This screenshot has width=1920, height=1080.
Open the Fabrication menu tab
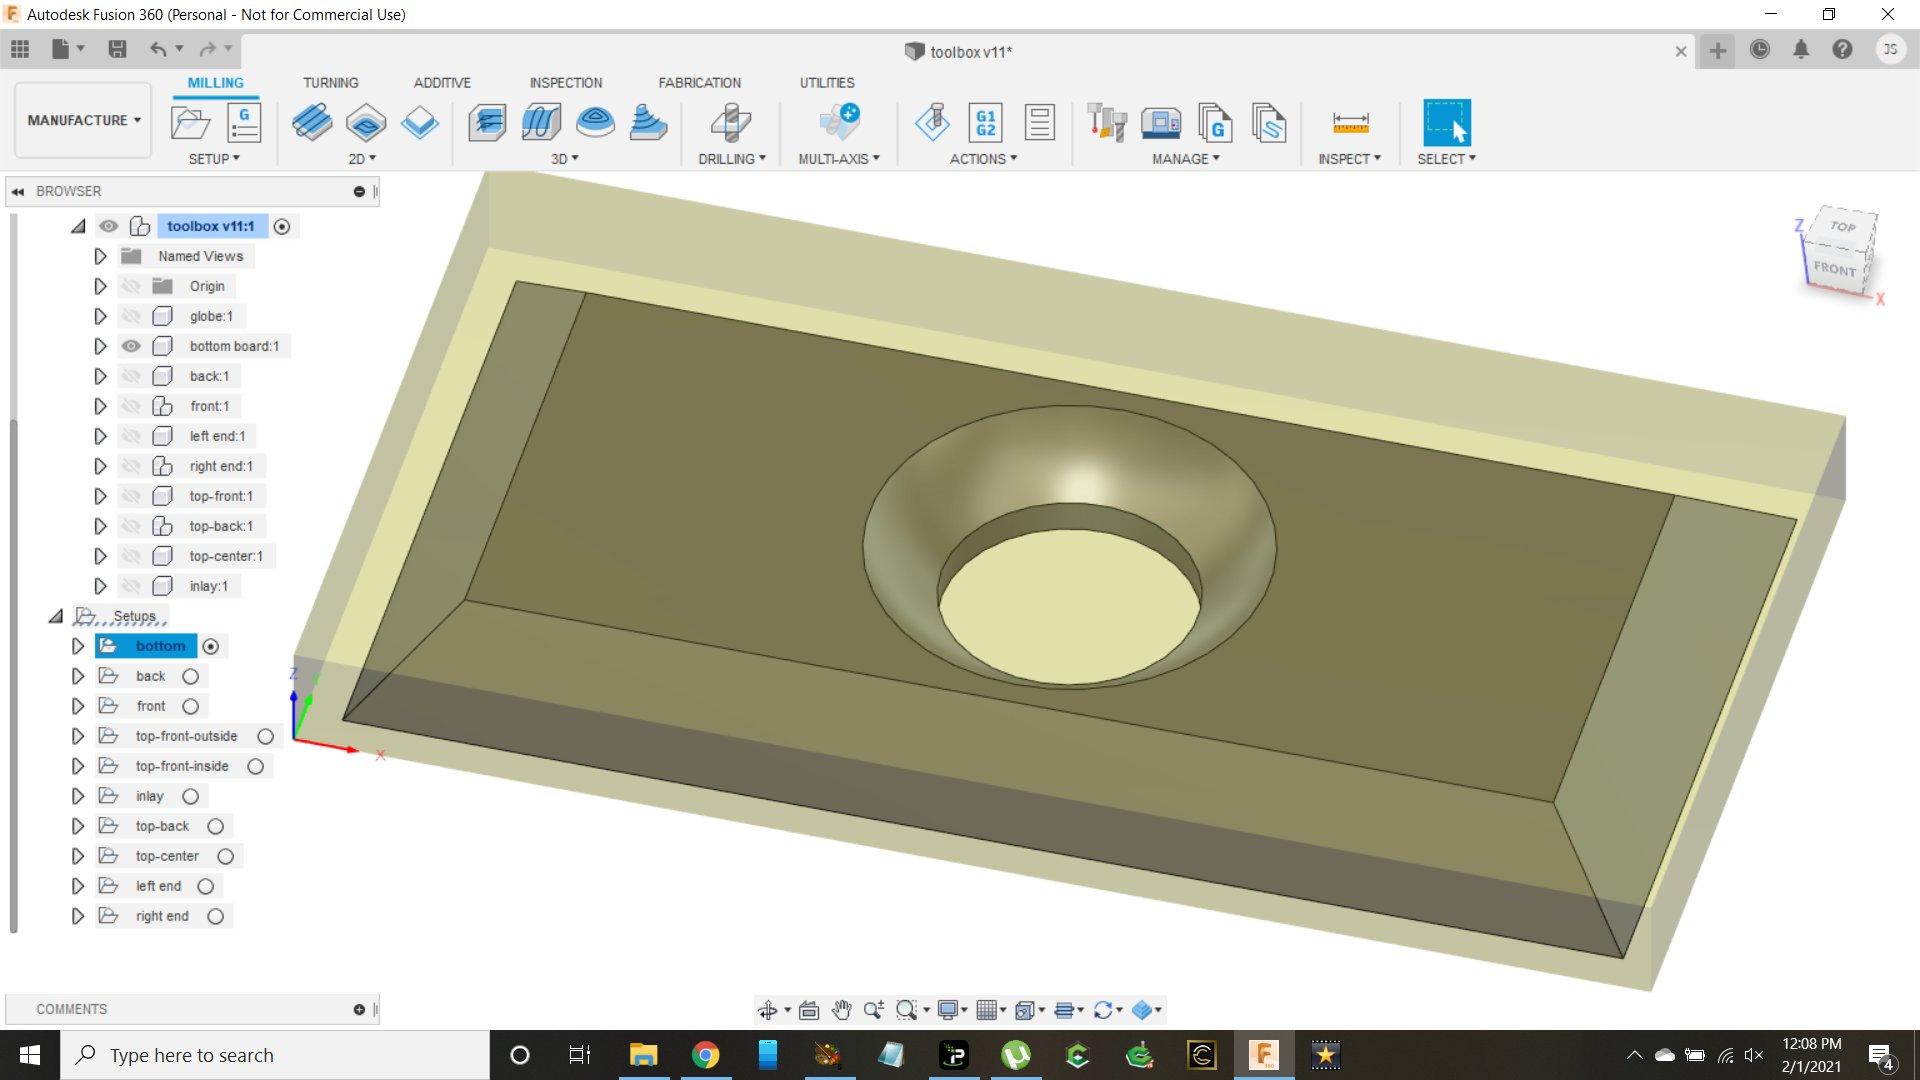[700, 82]
